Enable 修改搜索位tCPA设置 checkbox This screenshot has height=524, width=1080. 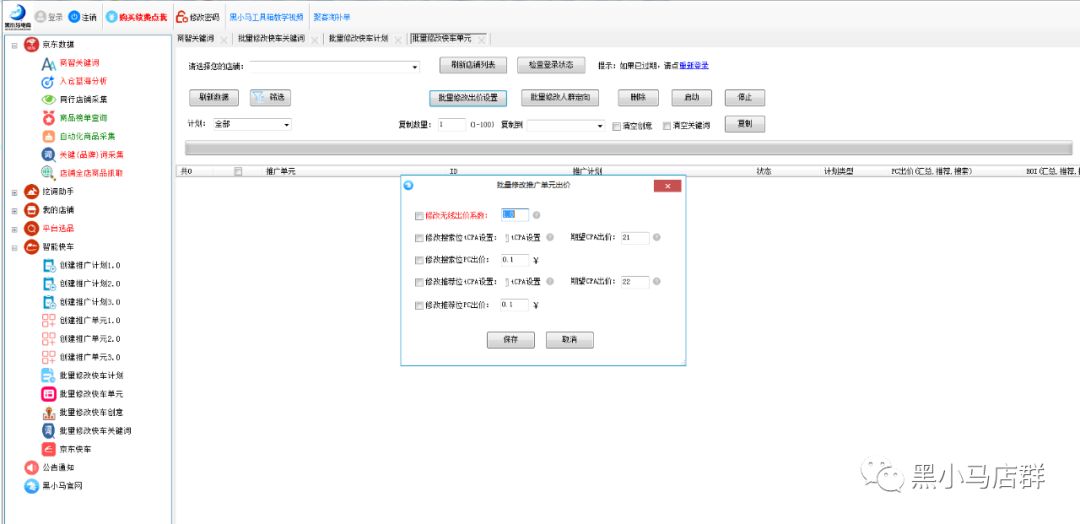click(x=419, y=238)
